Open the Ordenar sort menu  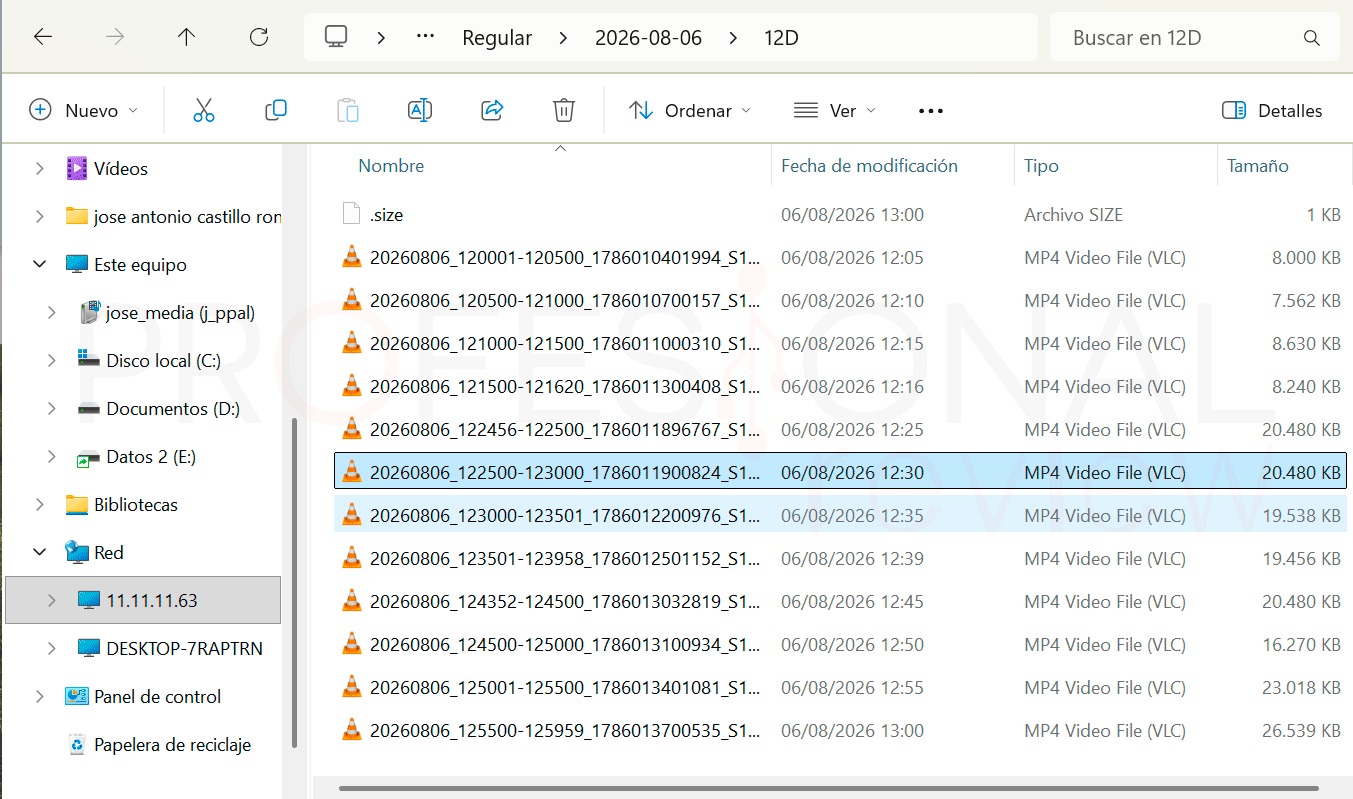(x=690, y=110)
